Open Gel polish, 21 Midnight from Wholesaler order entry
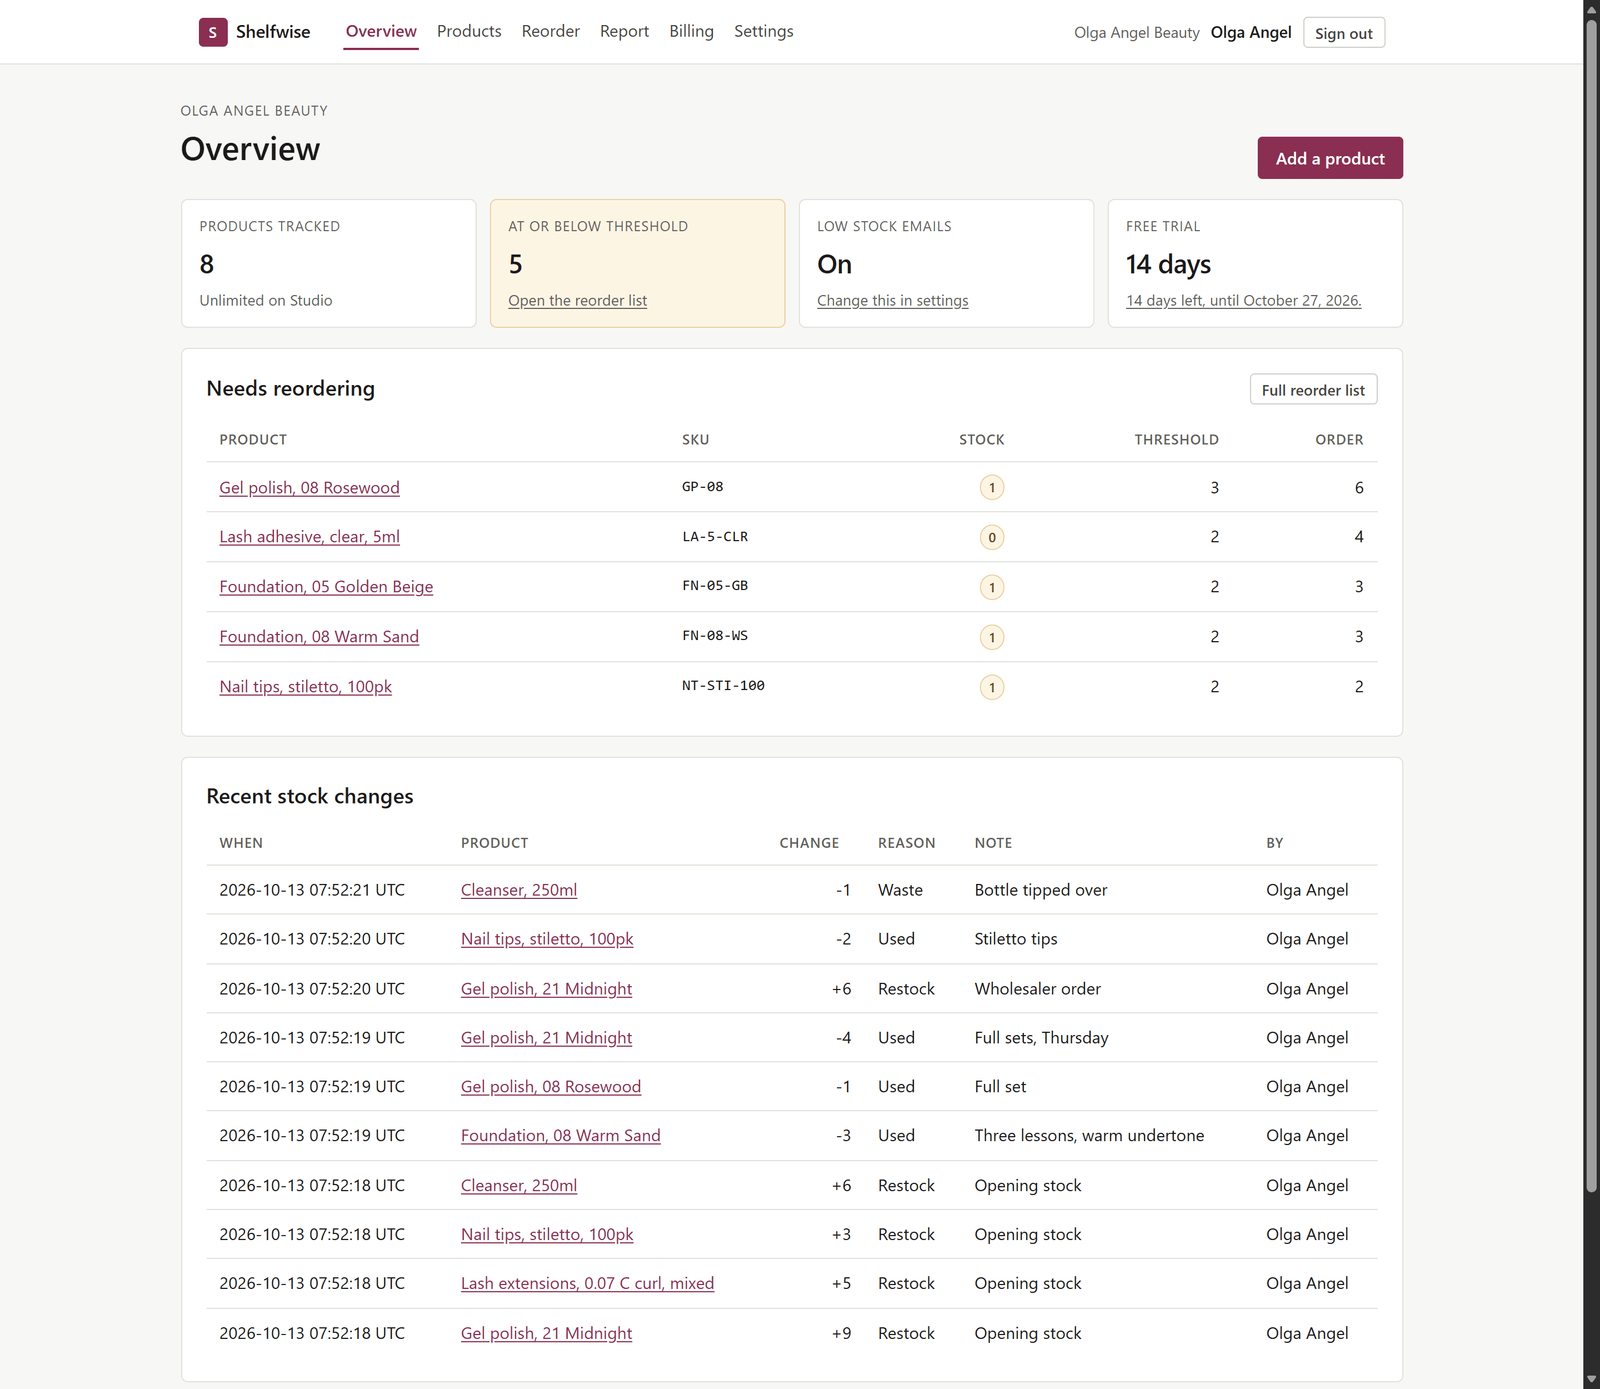1600x1389 pixels. click(x=546, y=988)
